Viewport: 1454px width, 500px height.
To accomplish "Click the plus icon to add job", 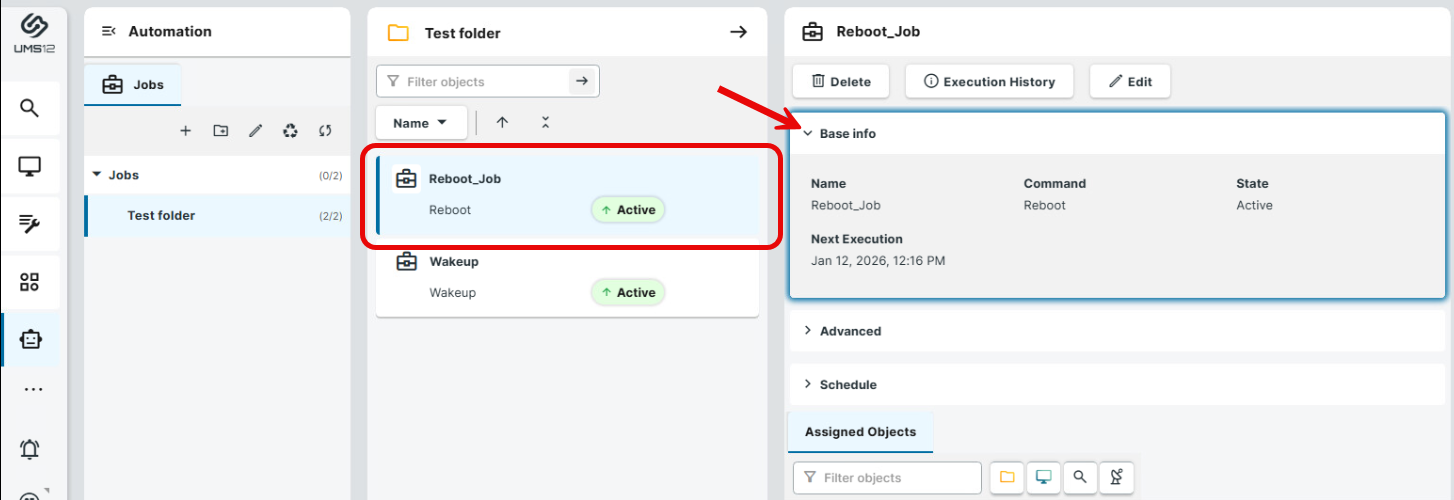I will (185, 131).
